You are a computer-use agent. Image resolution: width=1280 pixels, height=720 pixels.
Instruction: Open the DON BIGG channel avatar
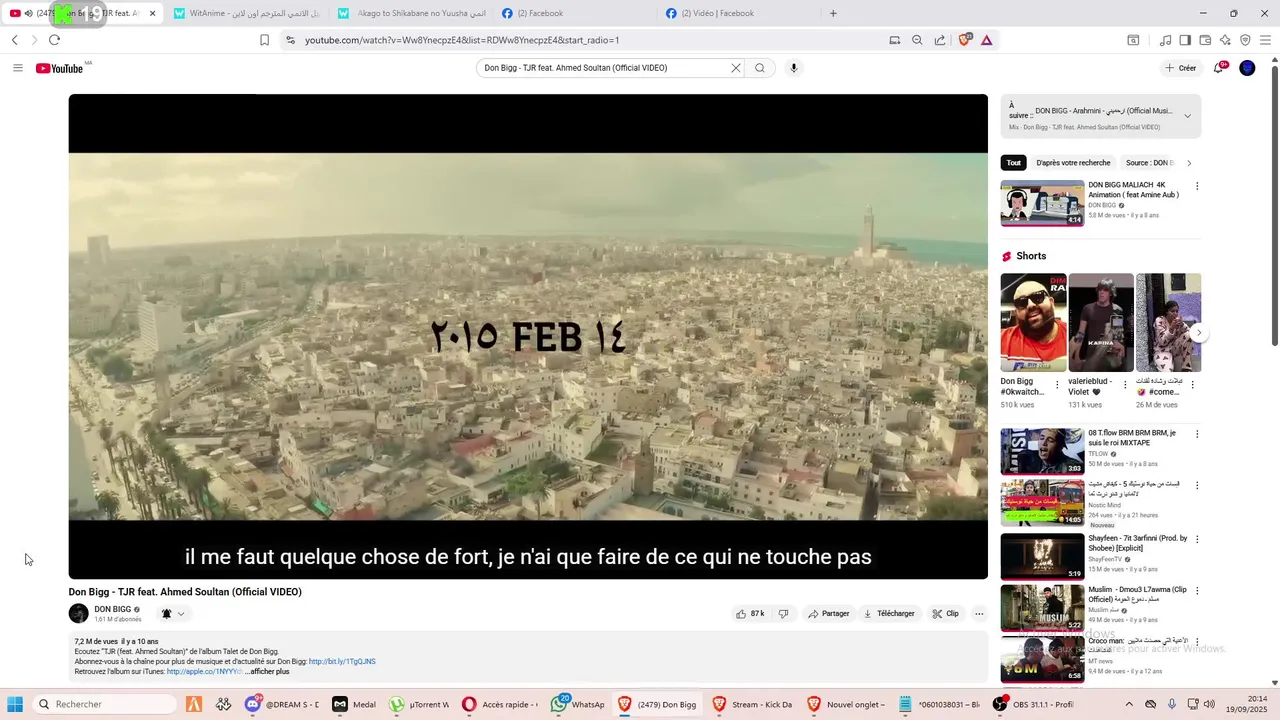coord(78,614)
